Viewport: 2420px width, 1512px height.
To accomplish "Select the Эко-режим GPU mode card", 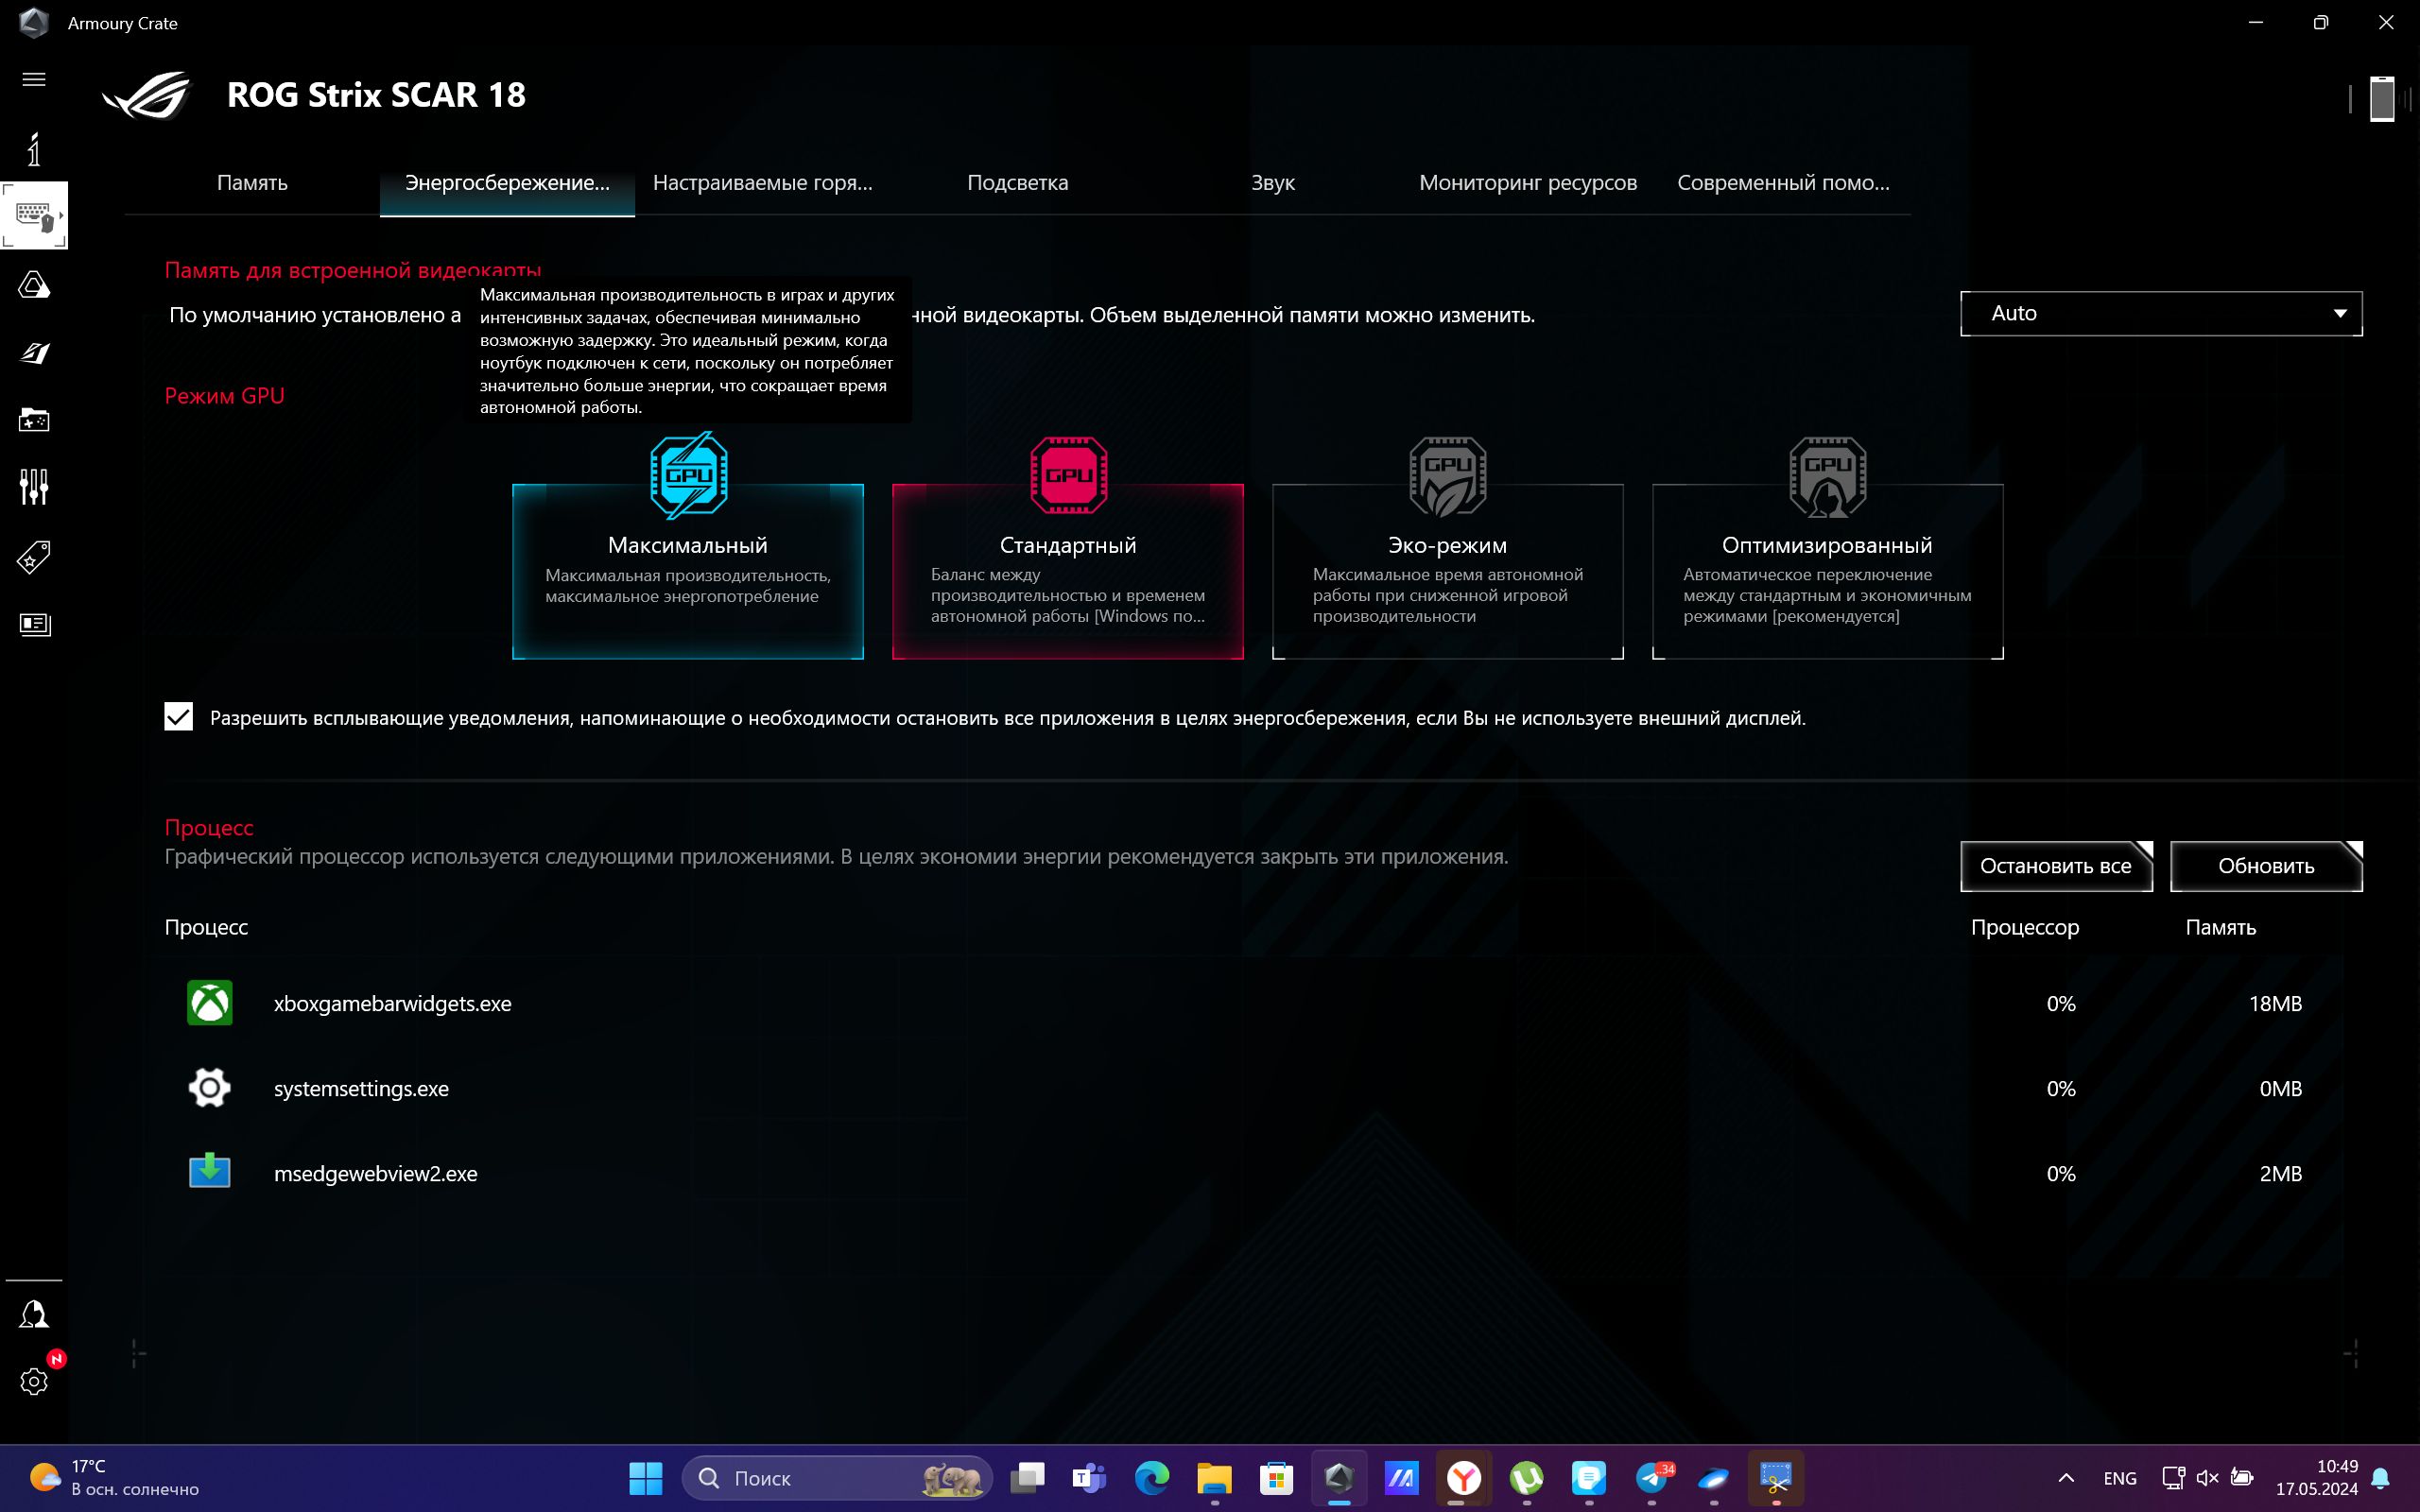I will 1448,571.
